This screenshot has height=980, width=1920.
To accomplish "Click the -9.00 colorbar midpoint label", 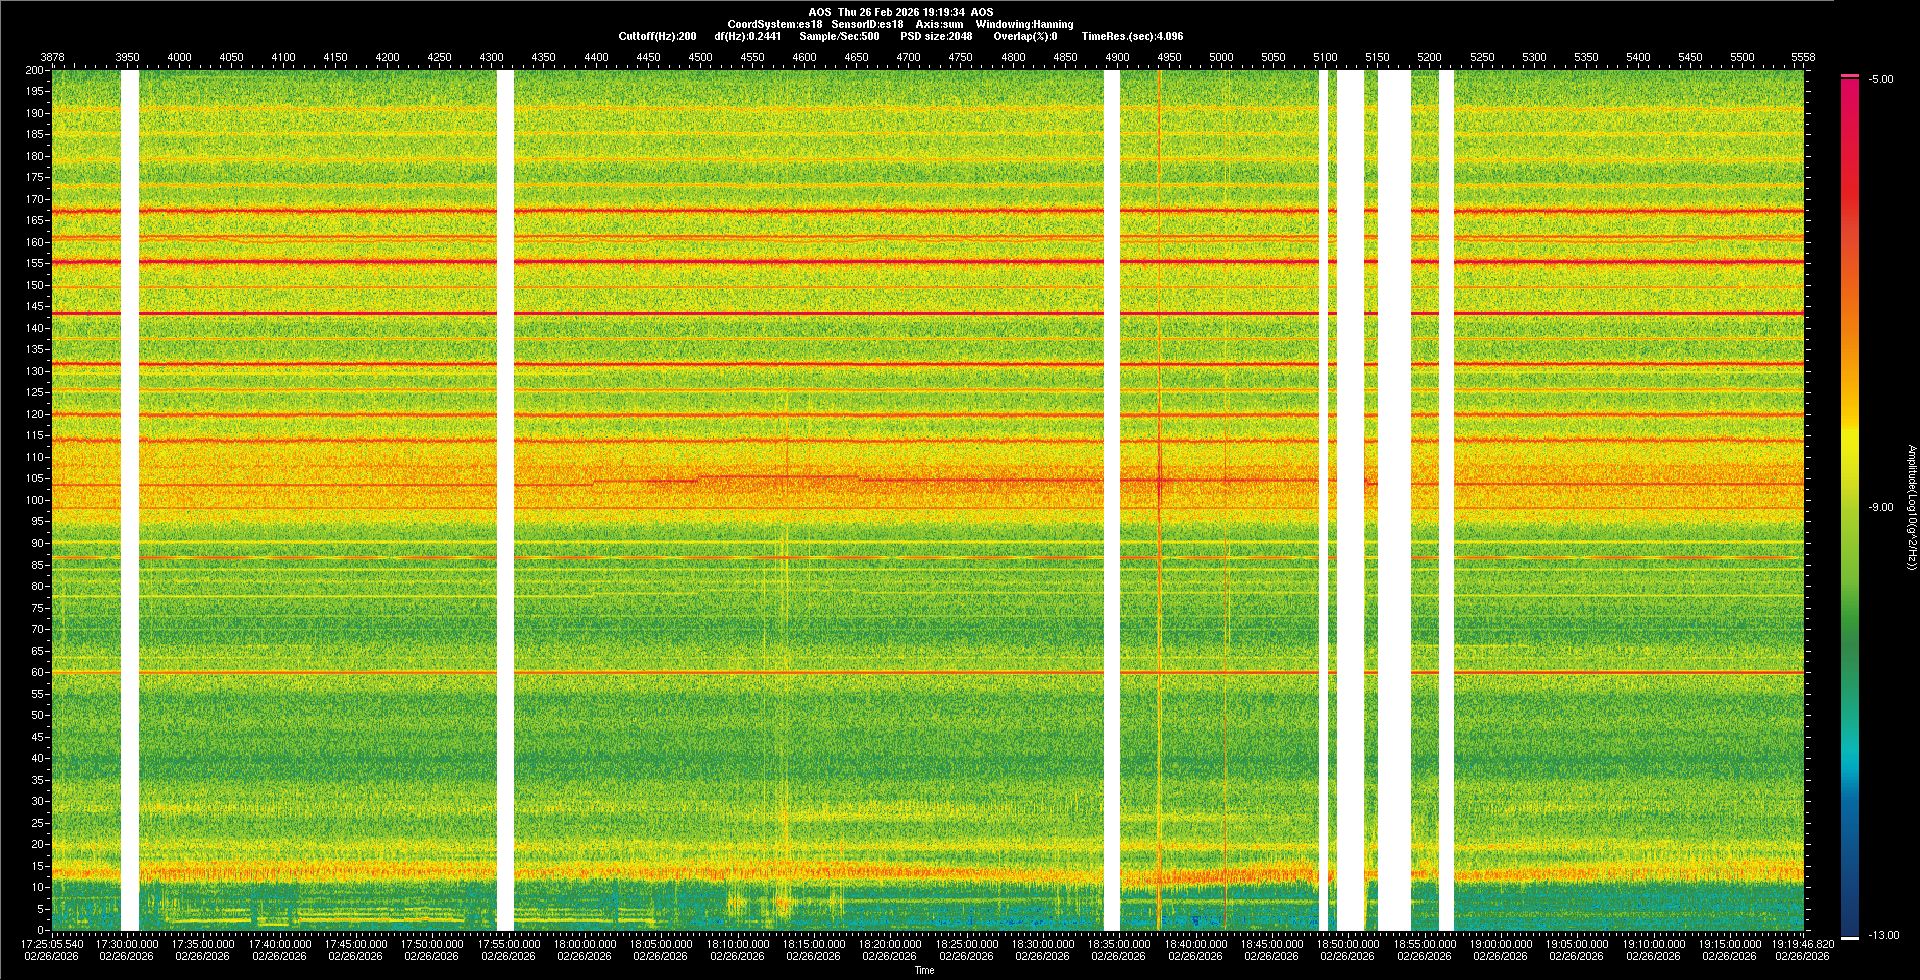I will [1881, 507].
